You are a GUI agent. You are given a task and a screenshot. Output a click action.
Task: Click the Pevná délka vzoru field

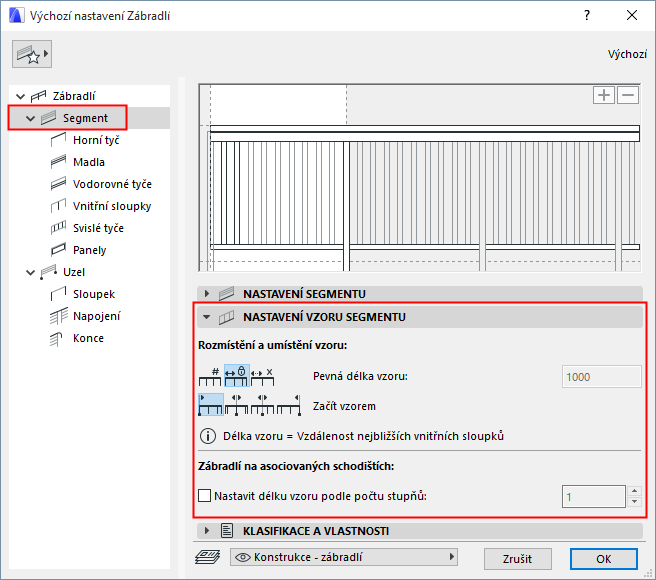[601, 377]
